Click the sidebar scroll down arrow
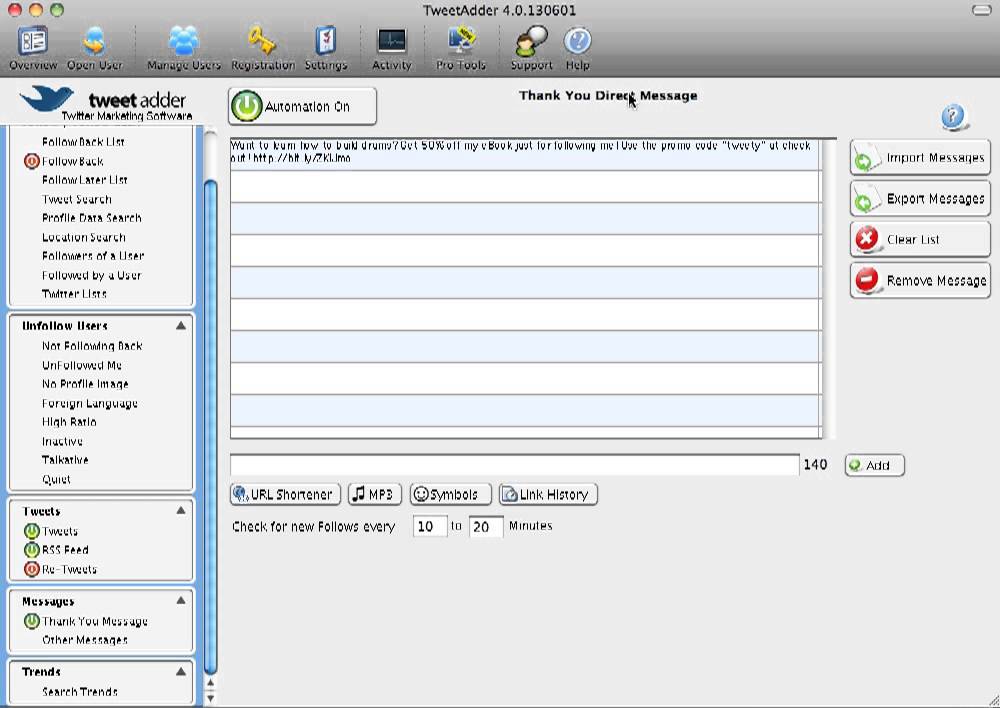 click(210, 698)
